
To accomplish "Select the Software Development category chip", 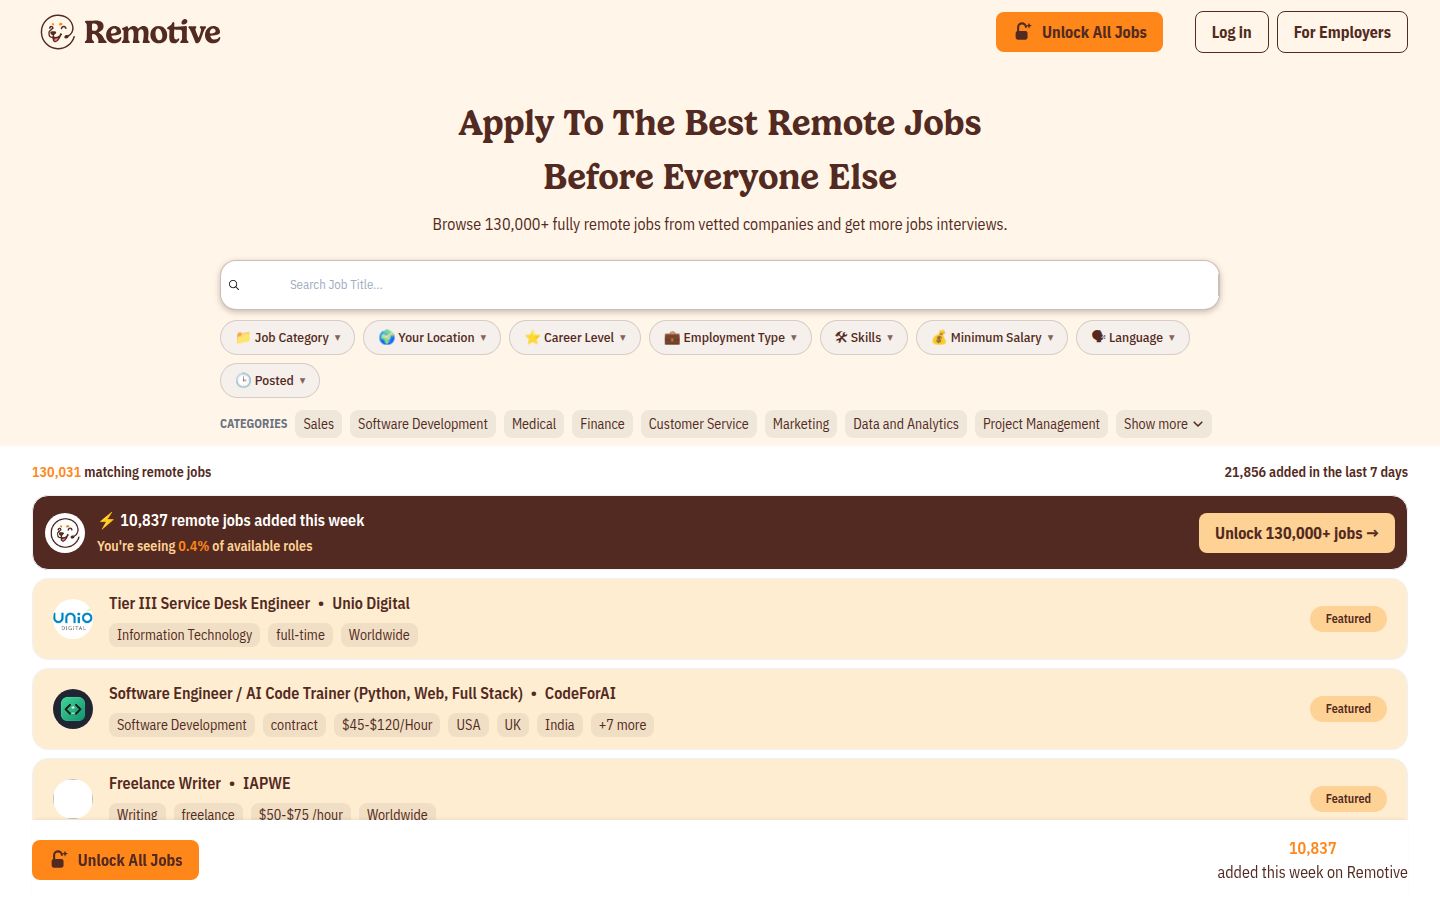I will point(423,424).
